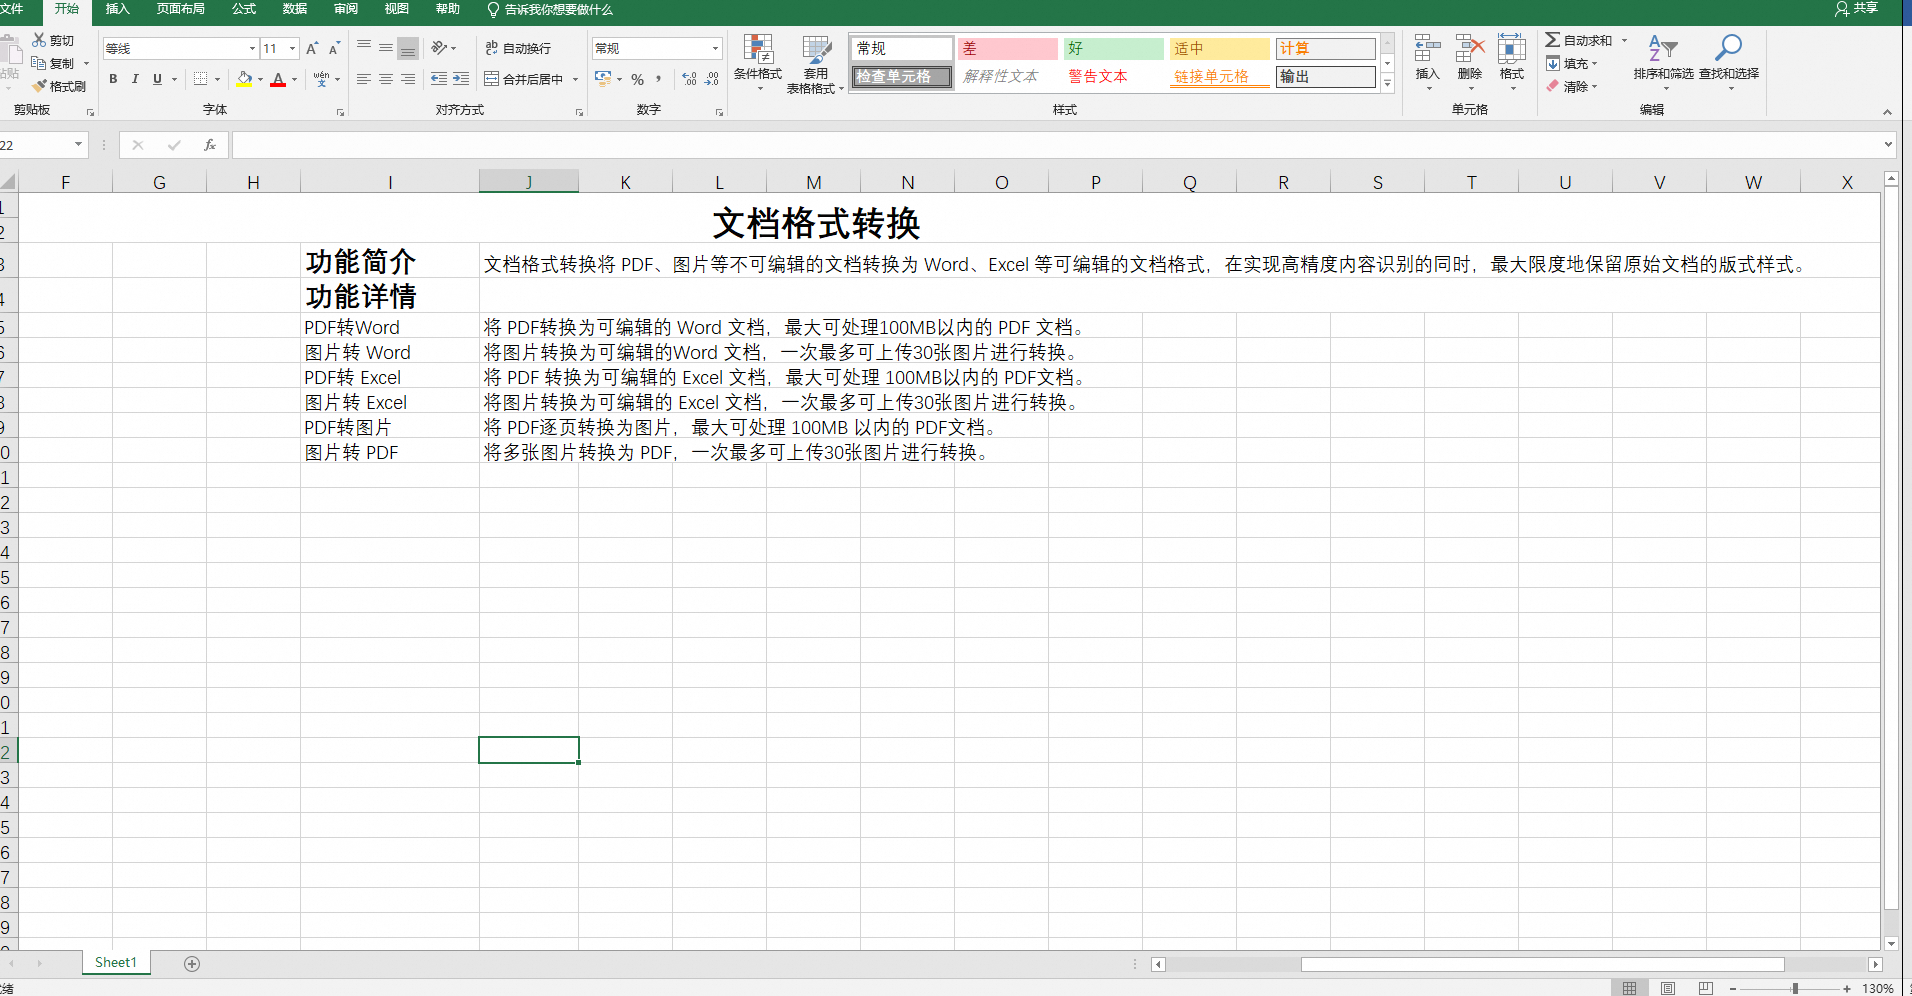Apply percent style
The height and width of the screenshot is (996, 1912).
[x=637, y=79]
